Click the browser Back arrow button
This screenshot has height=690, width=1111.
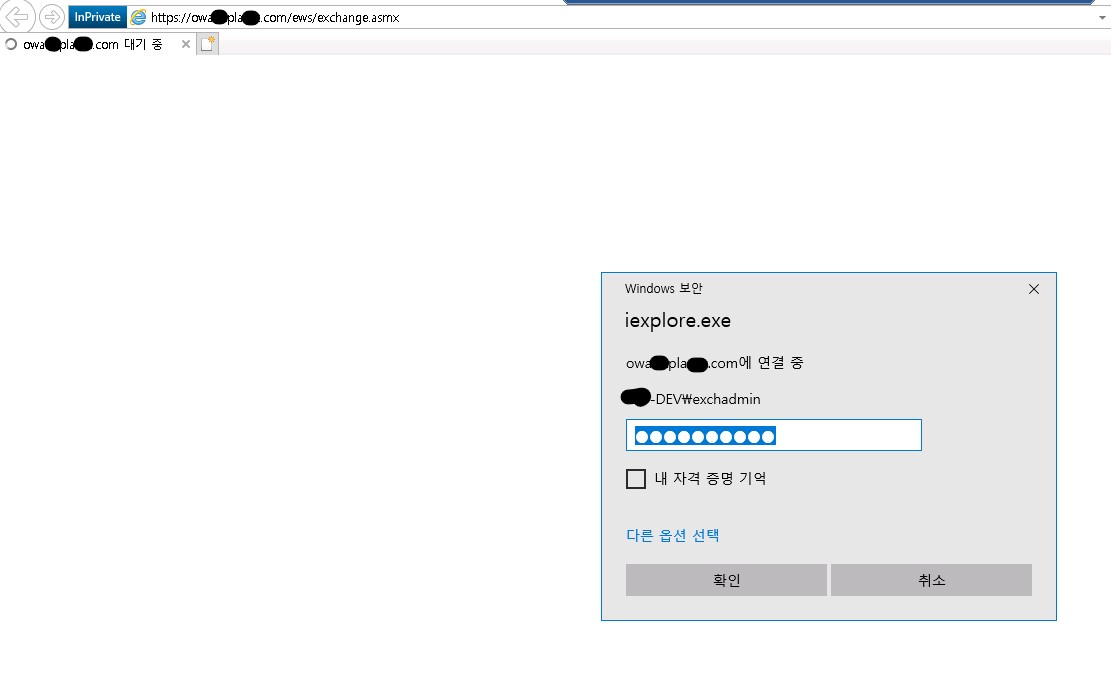pos(16,16)
